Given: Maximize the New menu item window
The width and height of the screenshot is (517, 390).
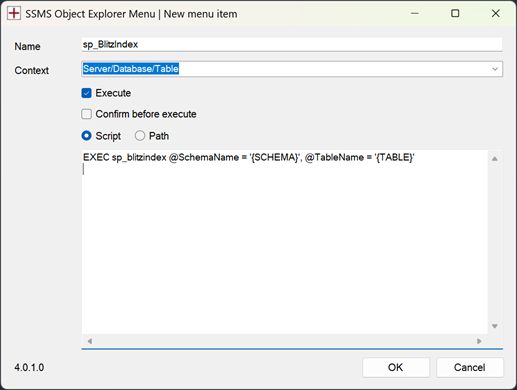Looking at the screenshot, I should click(455, 14).
